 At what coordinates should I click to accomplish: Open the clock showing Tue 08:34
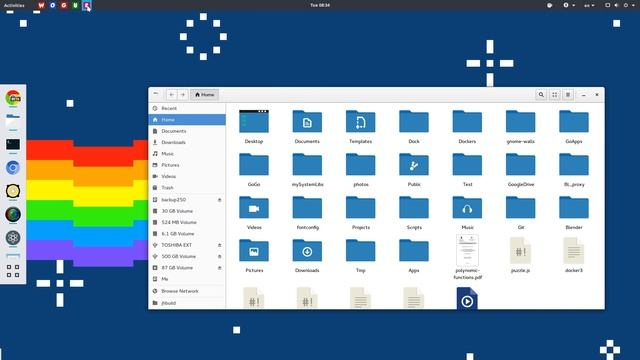coord(320,5)
